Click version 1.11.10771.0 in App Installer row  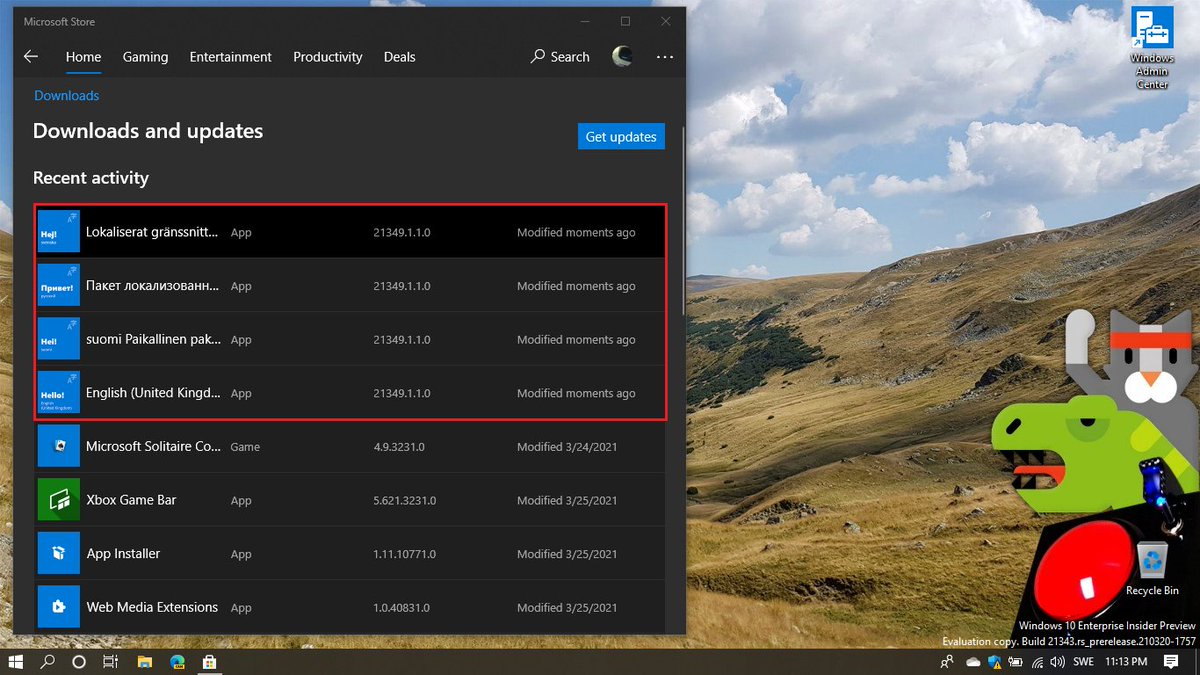[x=404, y=554]
